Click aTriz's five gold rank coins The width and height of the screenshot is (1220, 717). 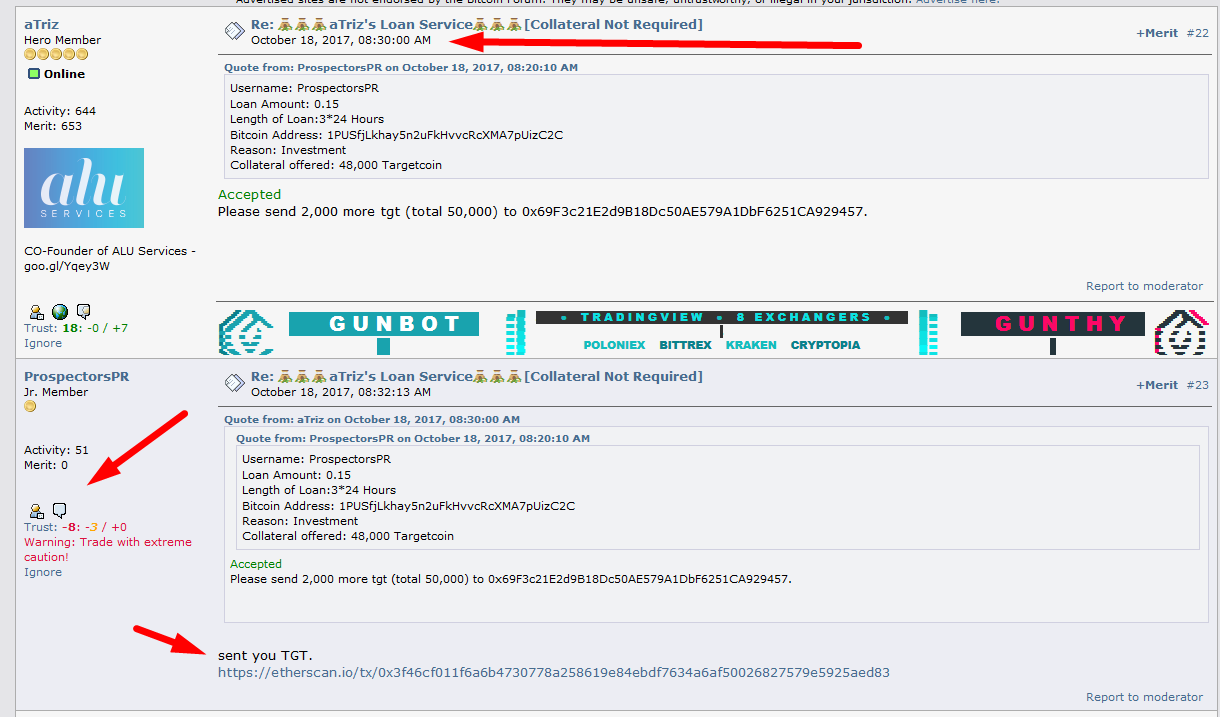pos(56,54)
